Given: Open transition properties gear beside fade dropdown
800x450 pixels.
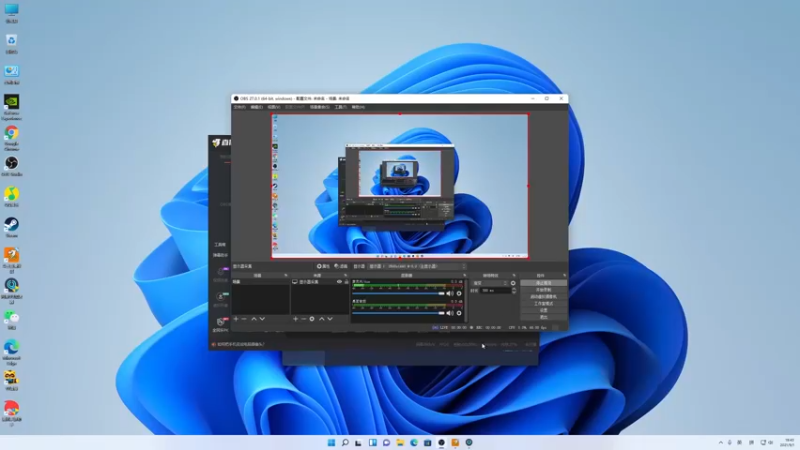Looking at the screenshot, I should [513, 283].
